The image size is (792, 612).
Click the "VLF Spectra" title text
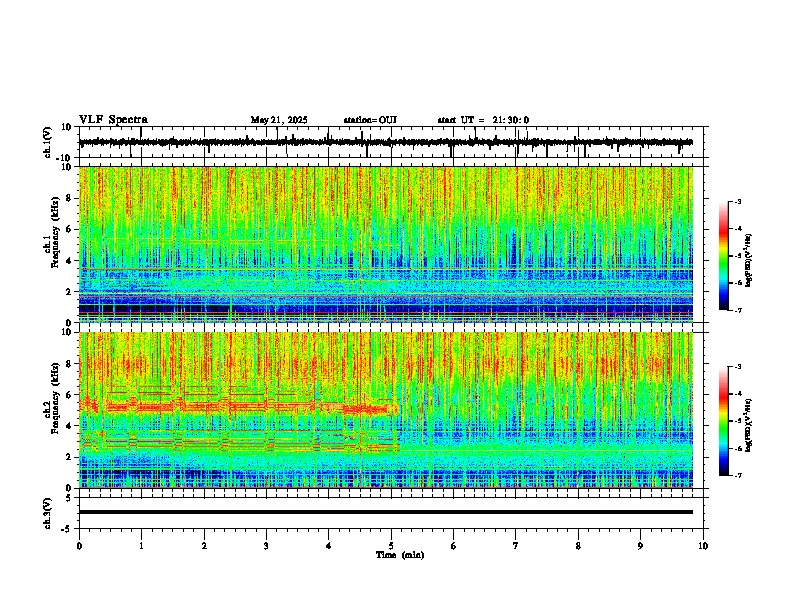pyautogui.click(x=113, y=120)
